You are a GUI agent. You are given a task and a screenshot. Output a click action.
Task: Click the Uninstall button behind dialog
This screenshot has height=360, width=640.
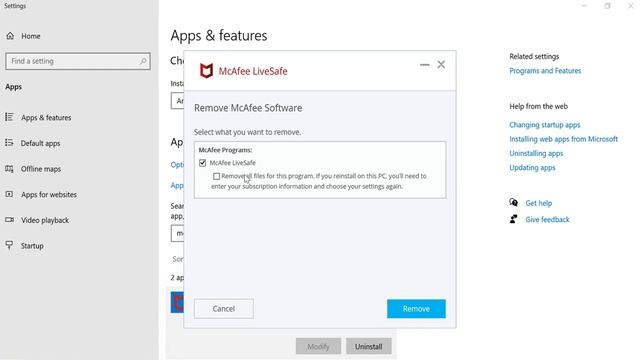click(x=369, y=346)
